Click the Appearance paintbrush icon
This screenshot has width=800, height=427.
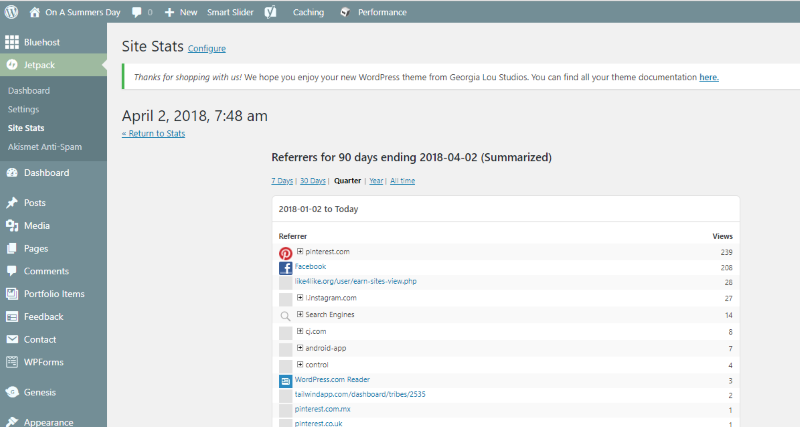tap(12, 422)
